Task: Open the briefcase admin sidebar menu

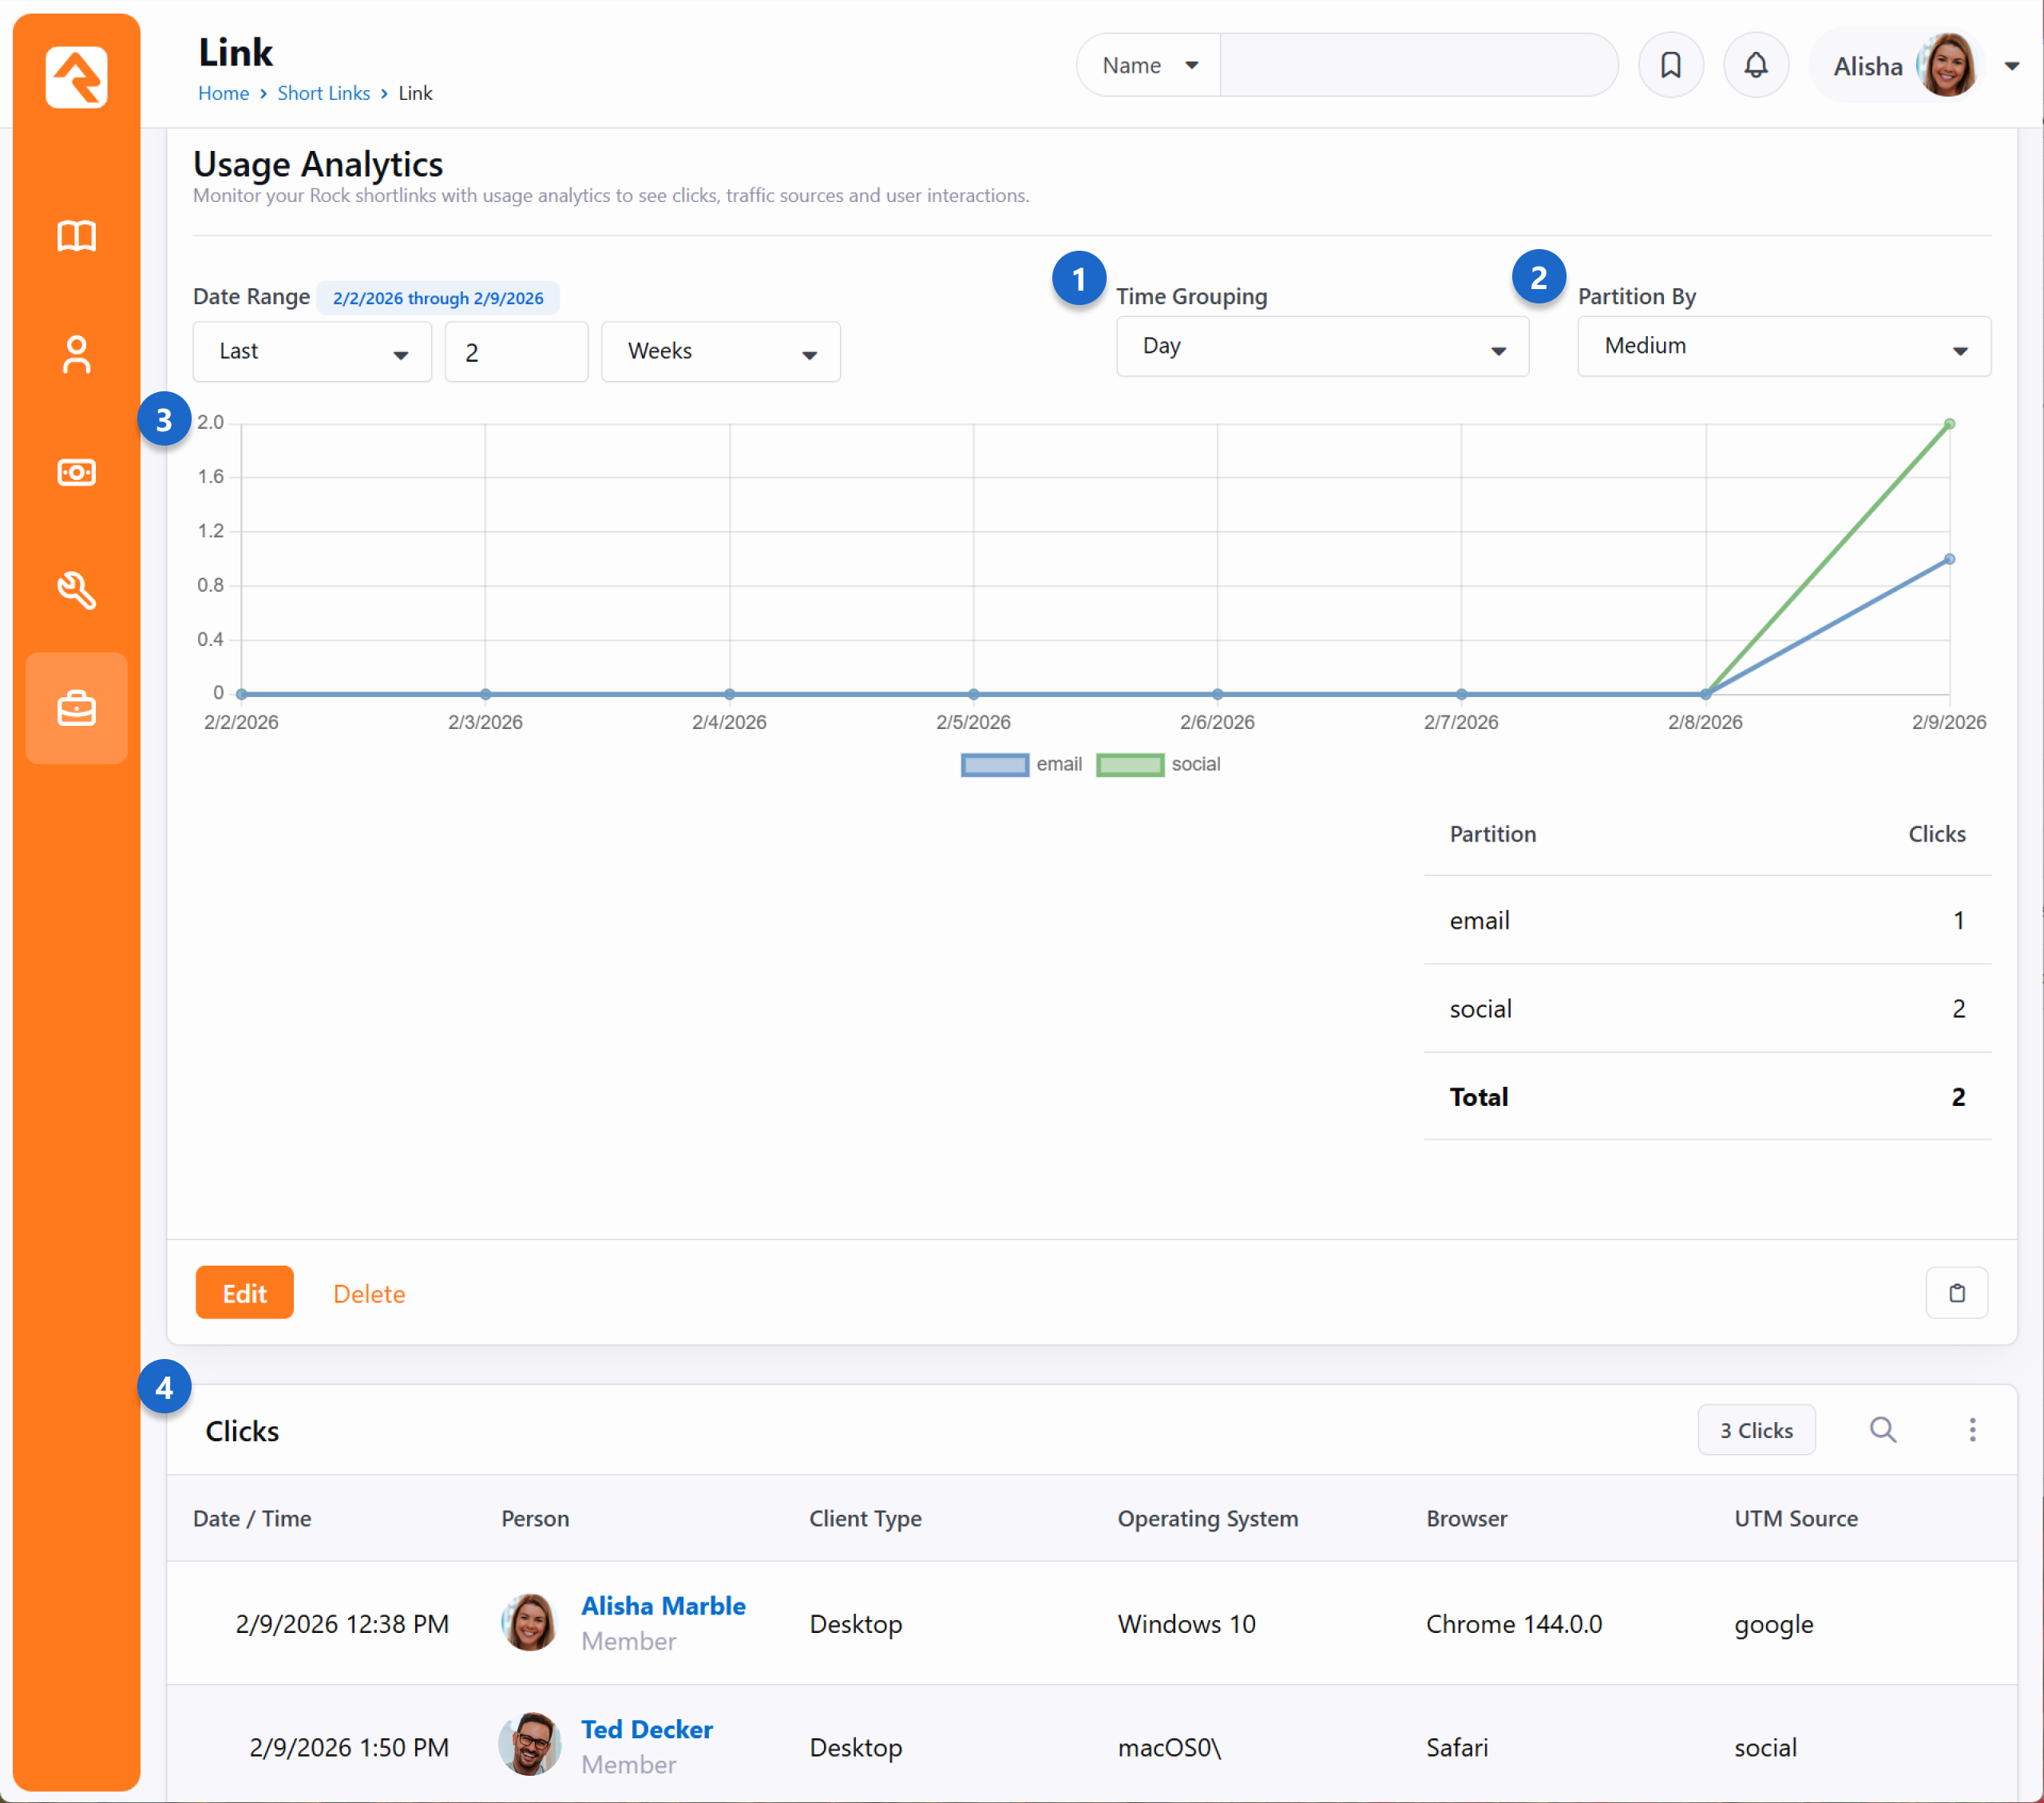Action: [x=76, y=708]
